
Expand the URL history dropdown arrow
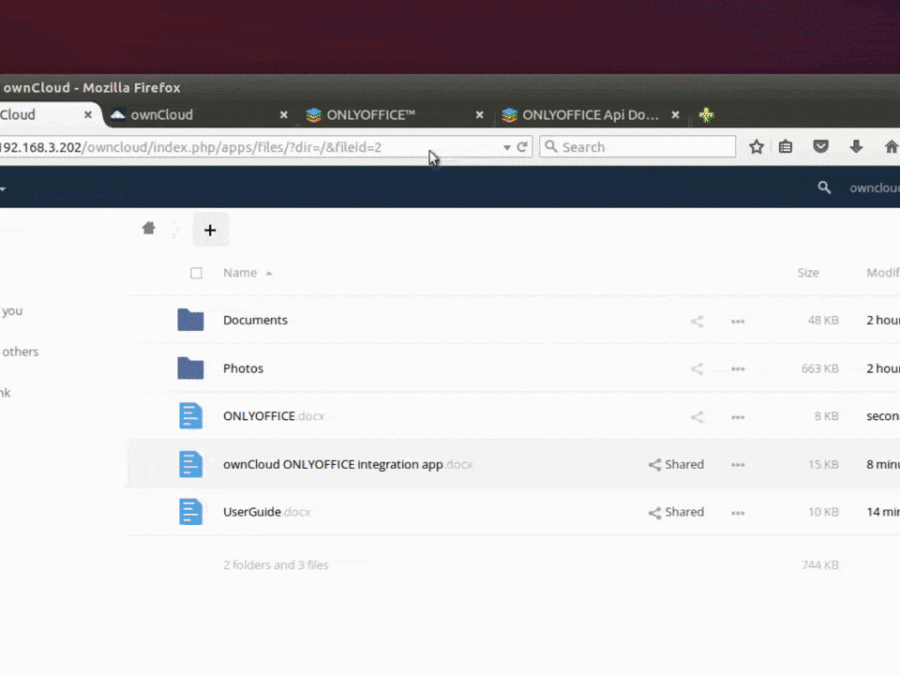tap(507, 147)
